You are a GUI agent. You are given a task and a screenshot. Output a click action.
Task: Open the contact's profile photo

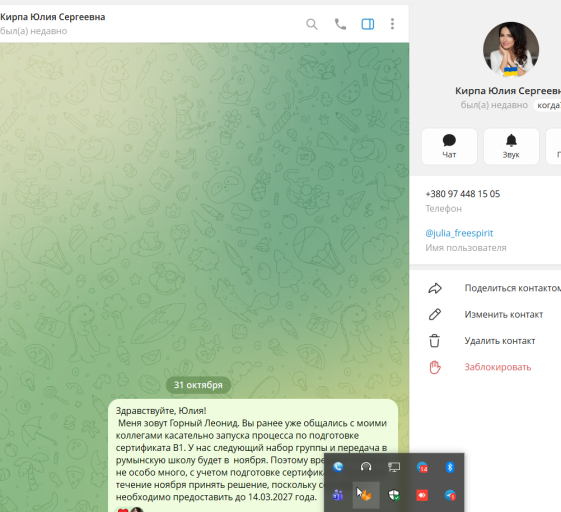coord(511,49)
